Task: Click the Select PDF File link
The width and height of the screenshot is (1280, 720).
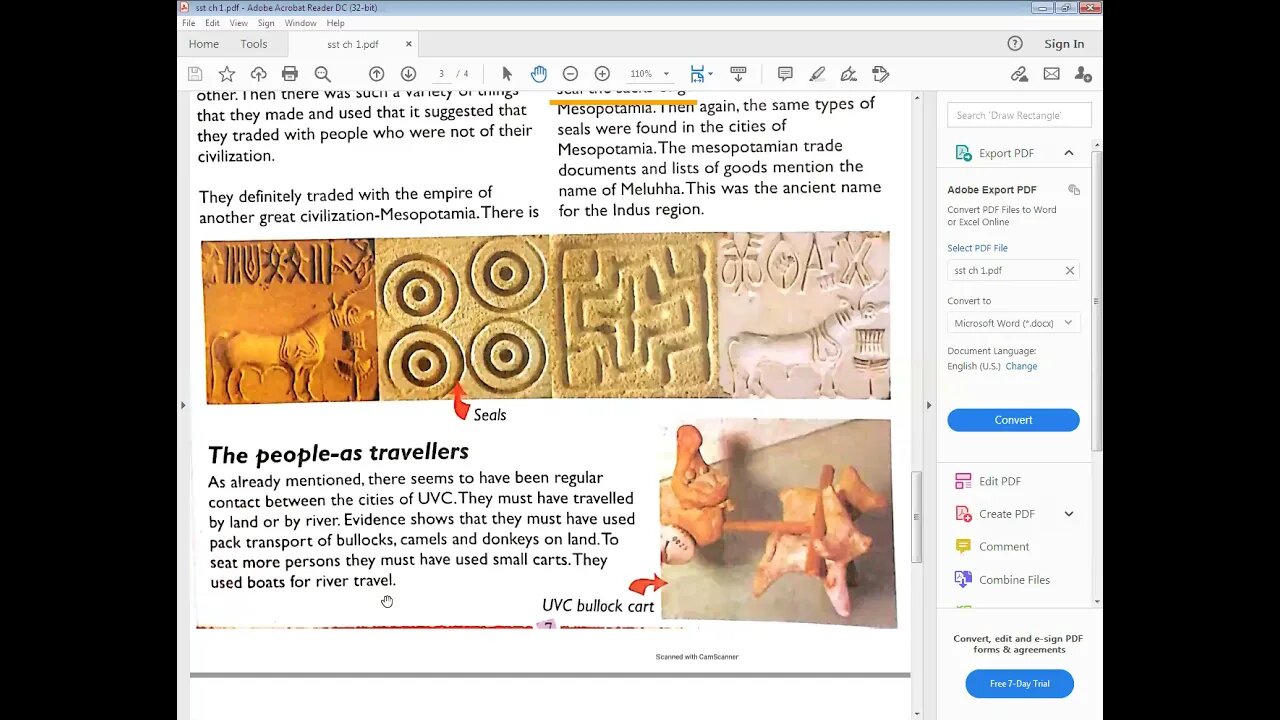Action: click(x=977, y=248)
